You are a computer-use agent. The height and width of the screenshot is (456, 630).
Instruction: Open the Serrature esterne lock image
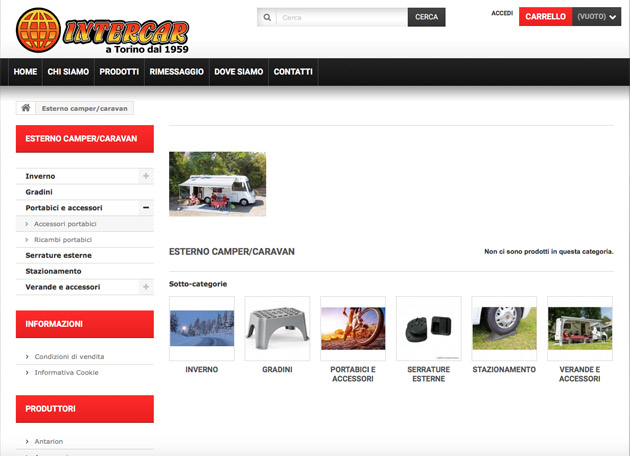click(428, 328)
